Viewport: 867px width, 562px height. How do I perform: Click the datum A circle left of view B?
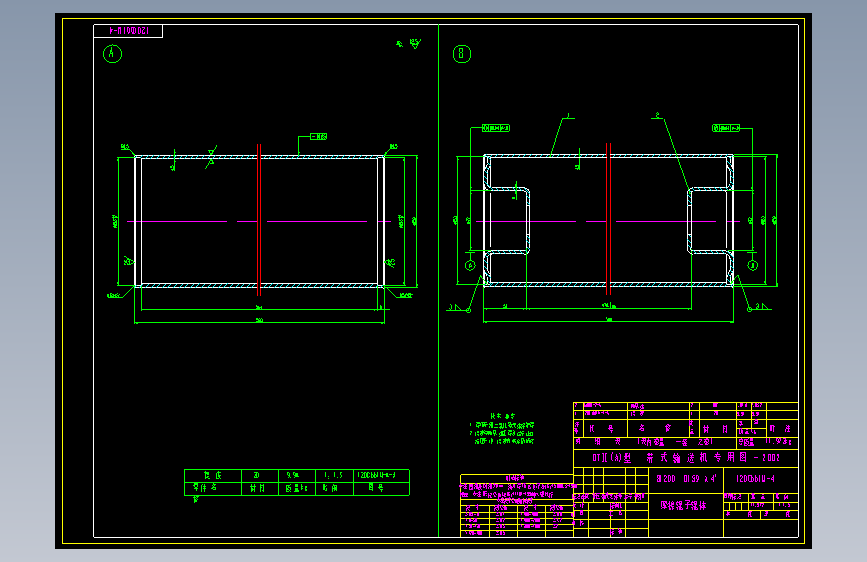[x=470, y=266]
